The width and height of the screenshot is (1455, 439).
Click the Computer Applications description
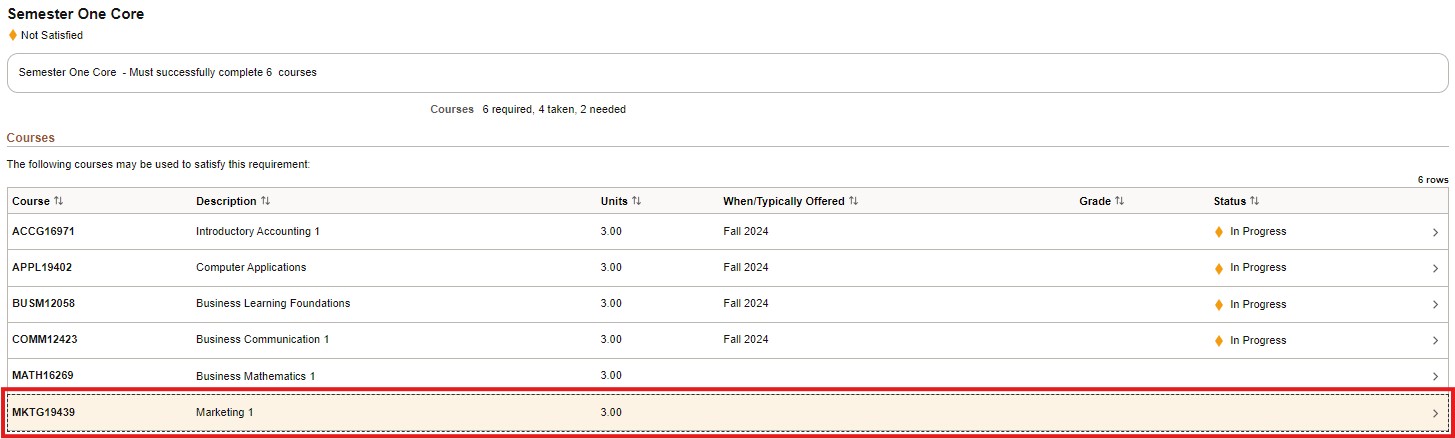(251, 268)
